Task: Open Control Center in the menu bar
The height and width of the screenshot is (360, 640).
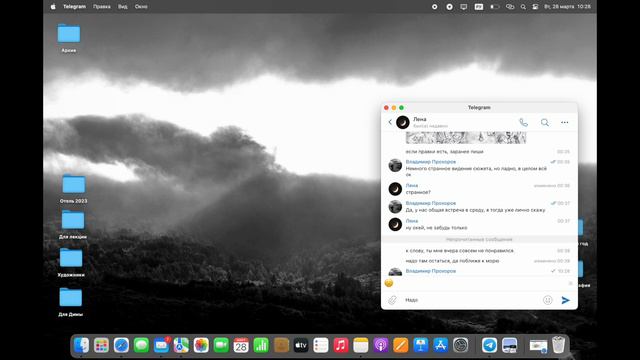Action: (x=535, y=7)
